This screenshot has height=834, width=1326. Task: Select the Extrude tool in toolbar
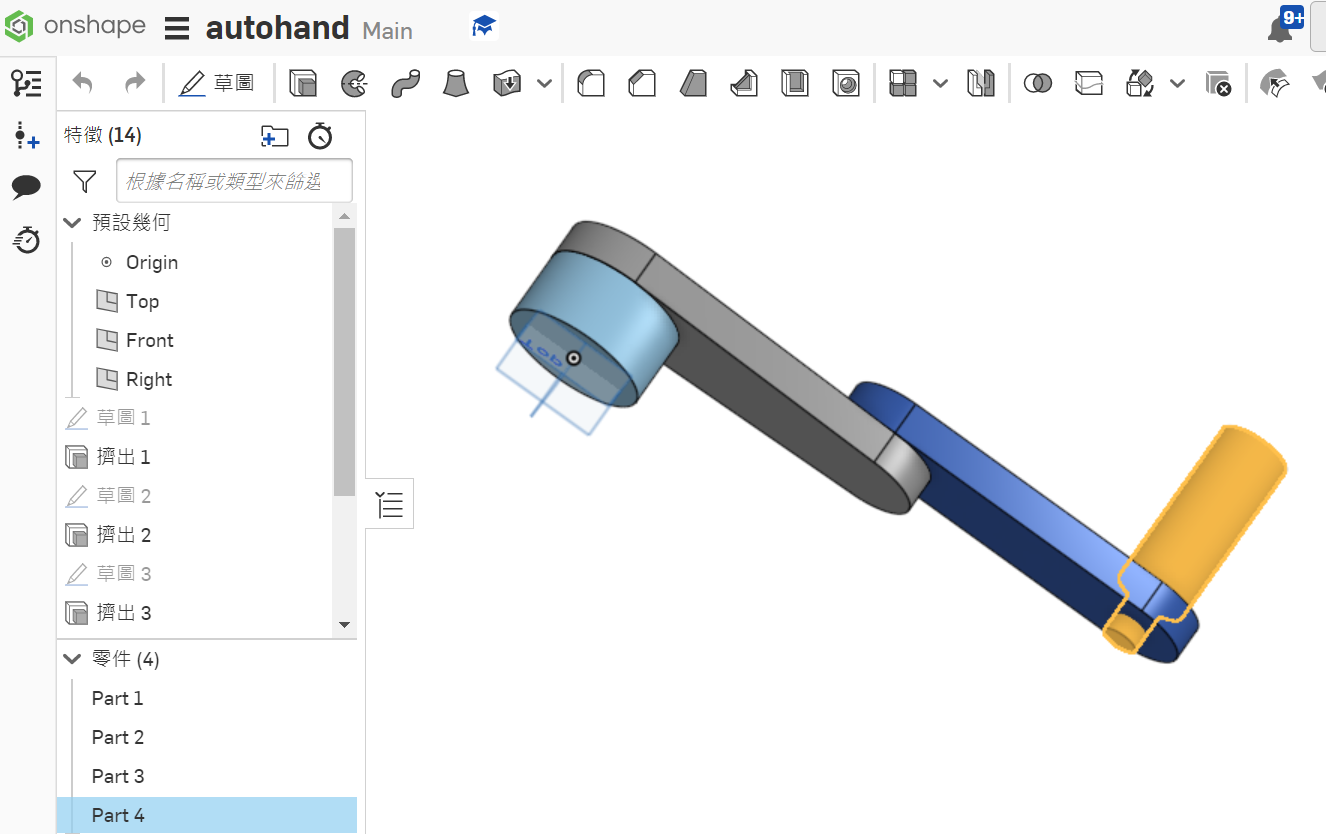[303, 83]
